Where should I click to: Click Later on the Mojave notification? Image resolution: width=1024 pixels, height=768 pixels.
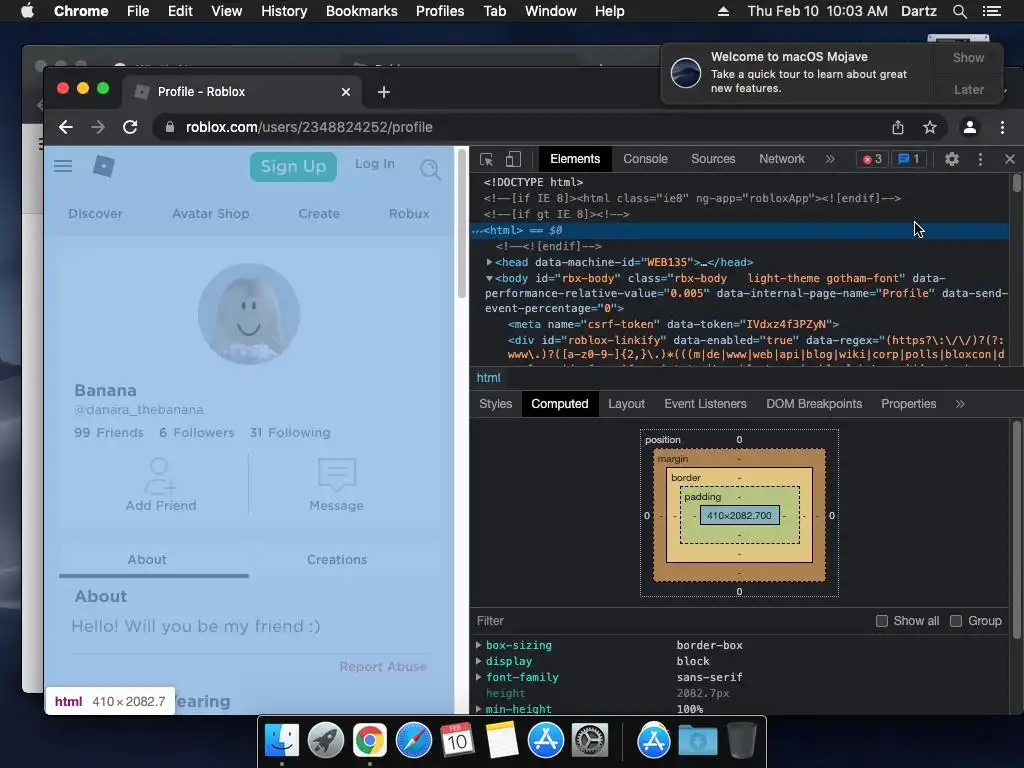pyautogui.click(x=968, y=89)
